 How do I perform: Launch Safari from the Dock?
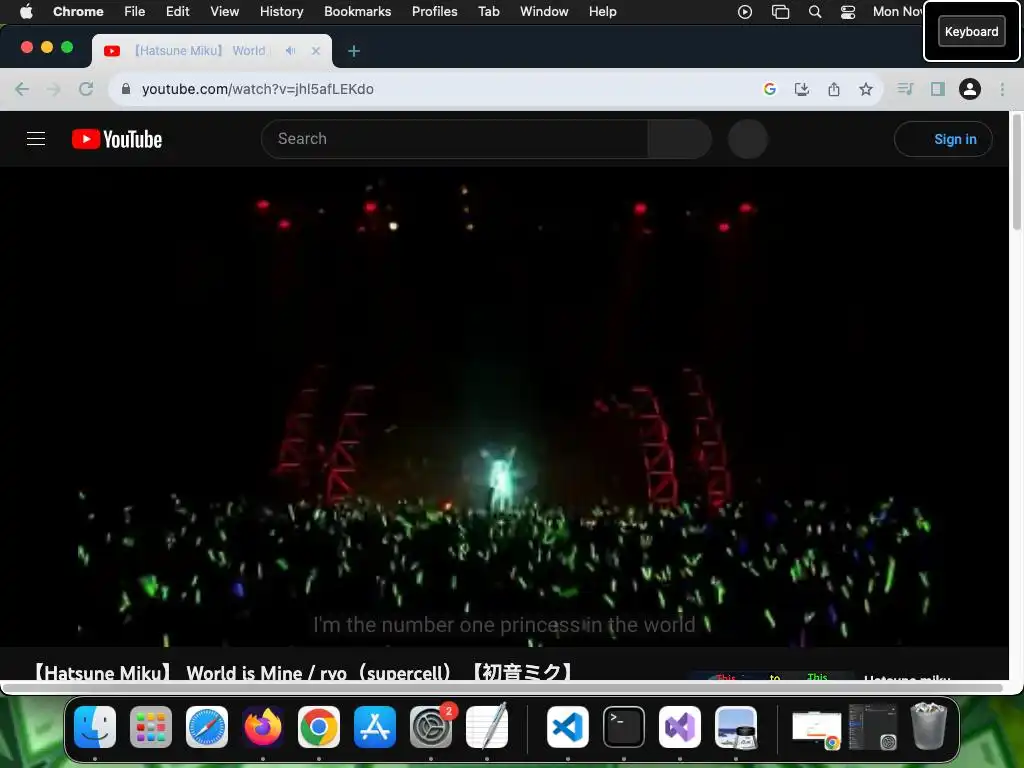pos(207,727)
